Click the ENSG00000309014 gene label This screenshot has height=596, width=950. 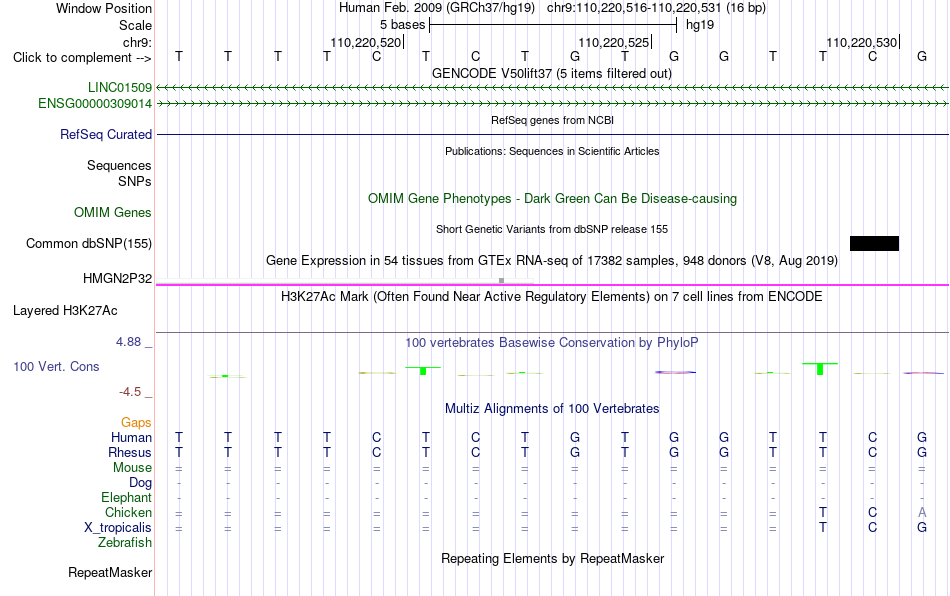(95, 104)
